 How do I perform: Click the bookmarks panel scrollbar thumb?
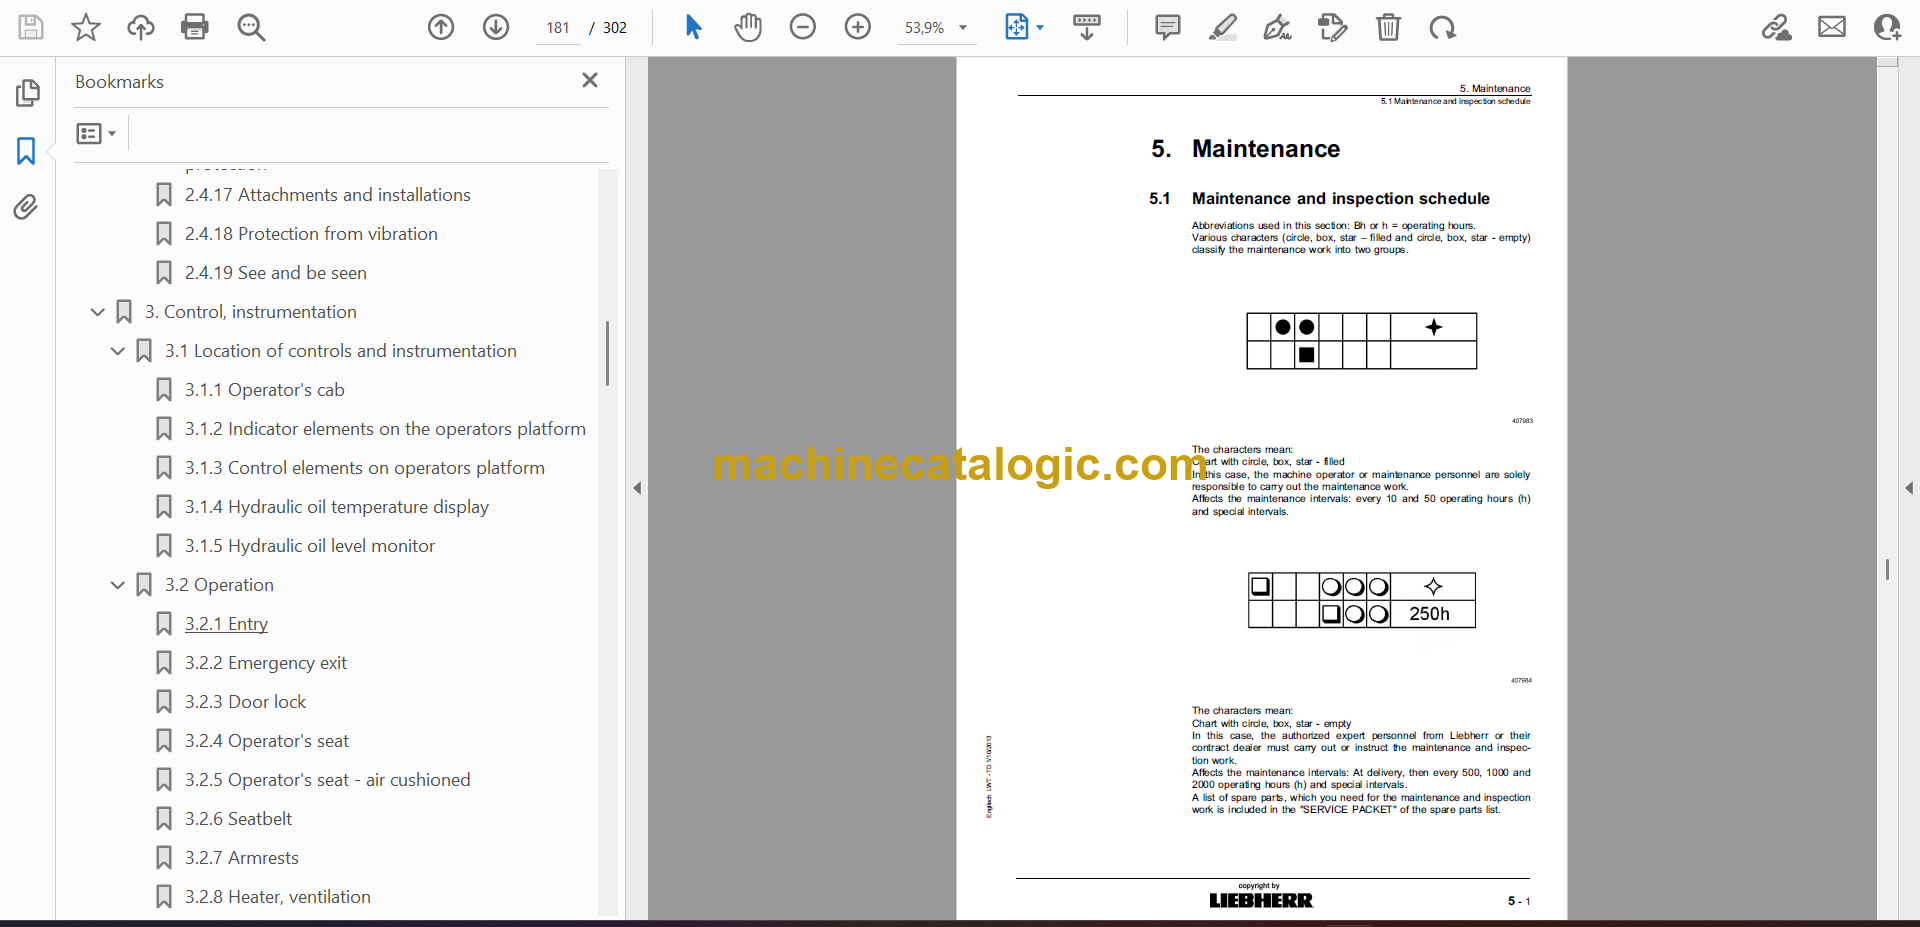(607, 353)
